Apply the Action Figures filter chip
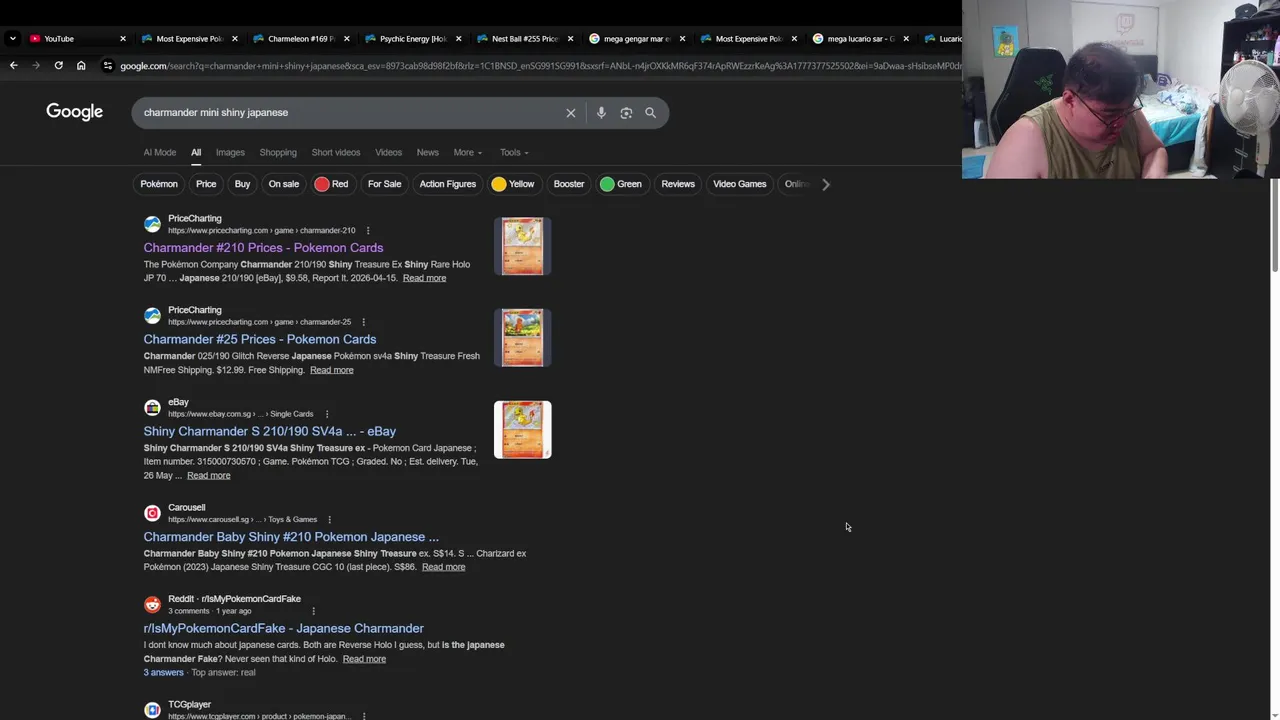The image size is (1280, 720). 447,184
